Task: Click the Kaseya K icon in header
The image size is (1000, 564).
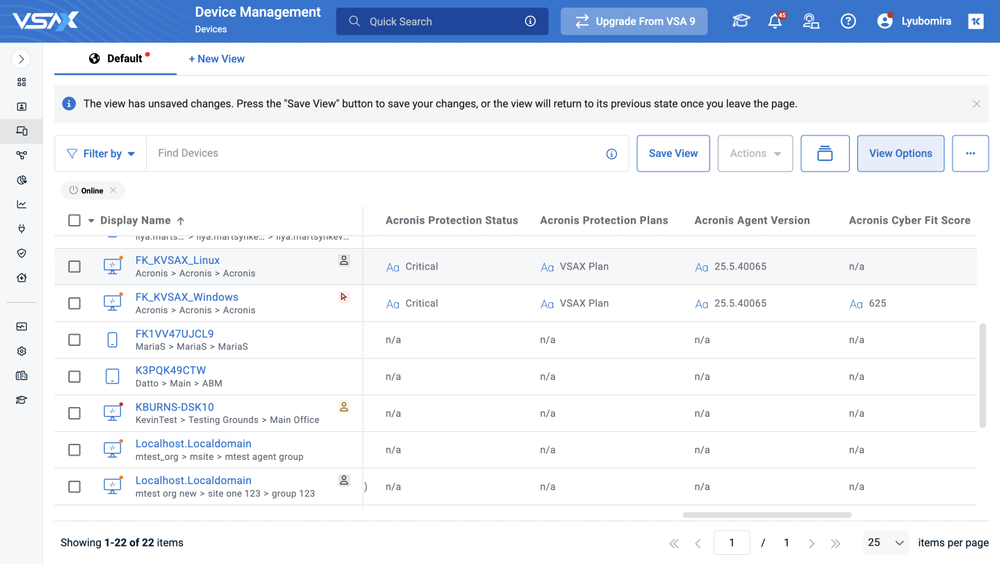Action: (x=976, y=21)
